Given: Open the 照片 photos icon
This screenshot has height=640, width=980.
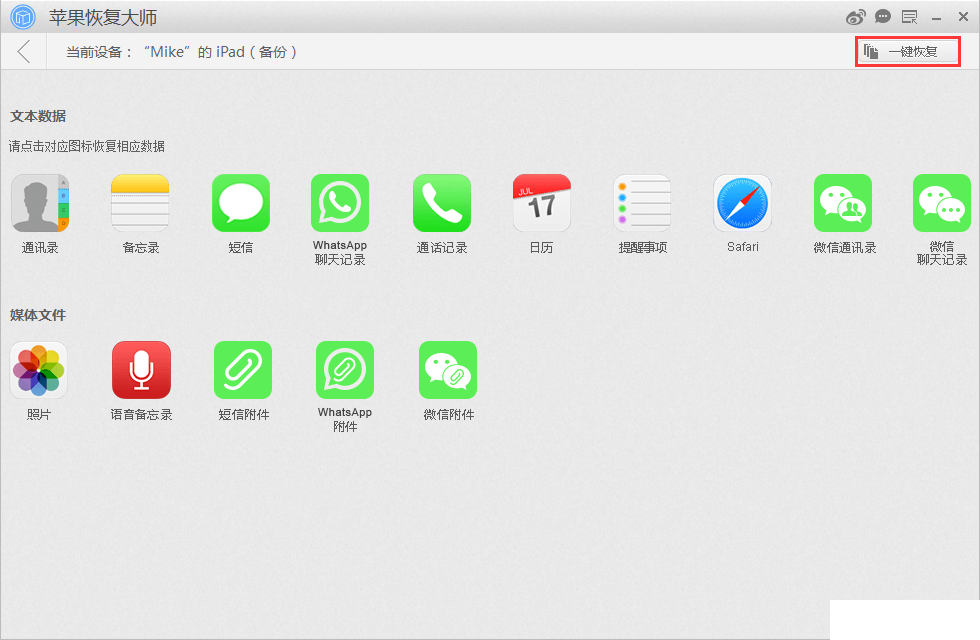Looking at the screenshot, I should click(x=39, y=370).
